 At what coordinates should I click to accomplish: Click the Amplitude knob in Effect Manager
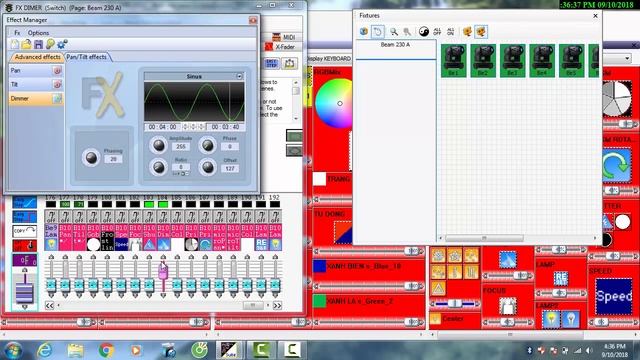159,145
